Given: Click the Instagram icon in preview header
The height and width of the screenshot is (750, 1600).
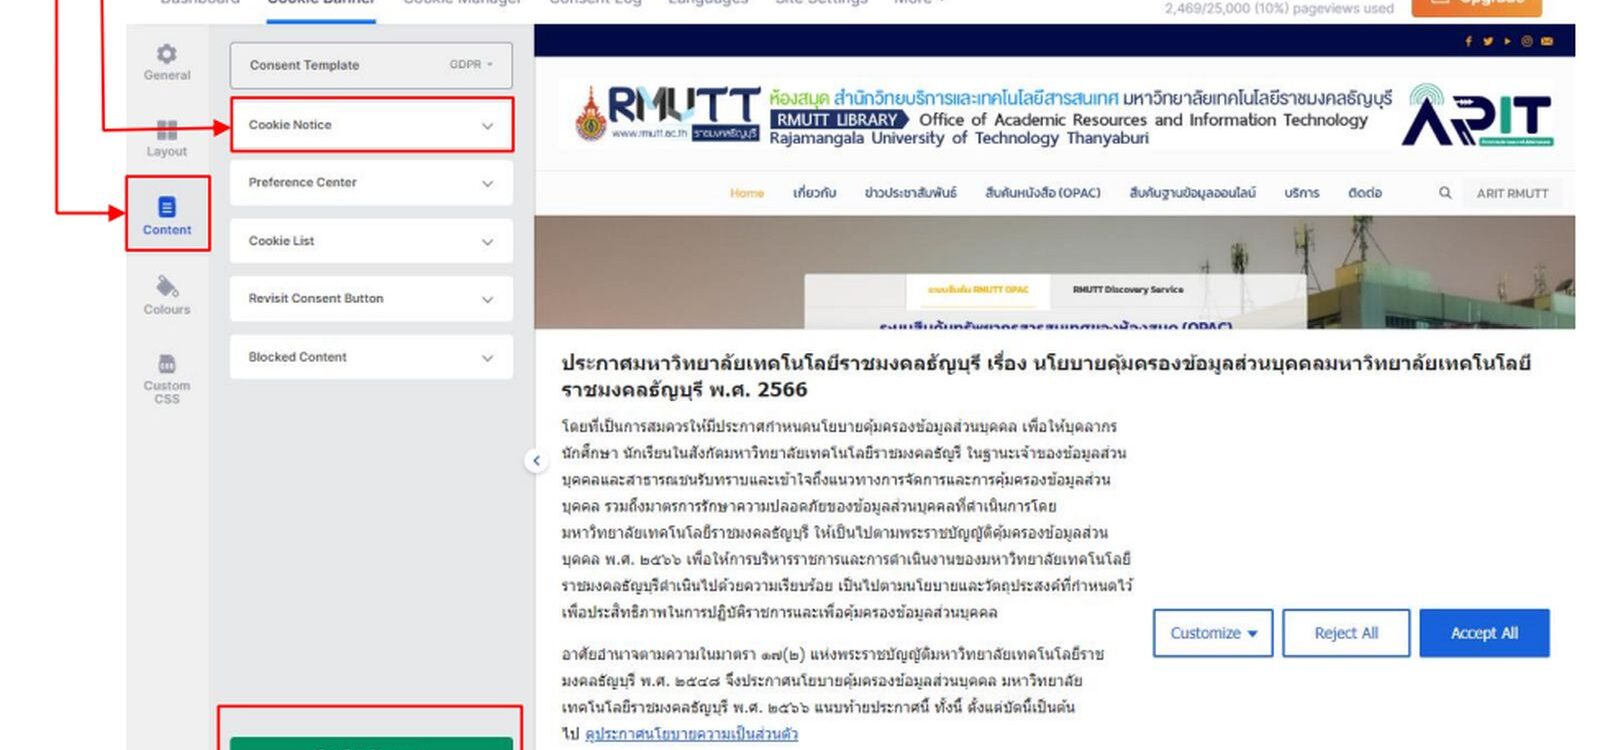Looking at the screenshot, I should [1527, 41].
